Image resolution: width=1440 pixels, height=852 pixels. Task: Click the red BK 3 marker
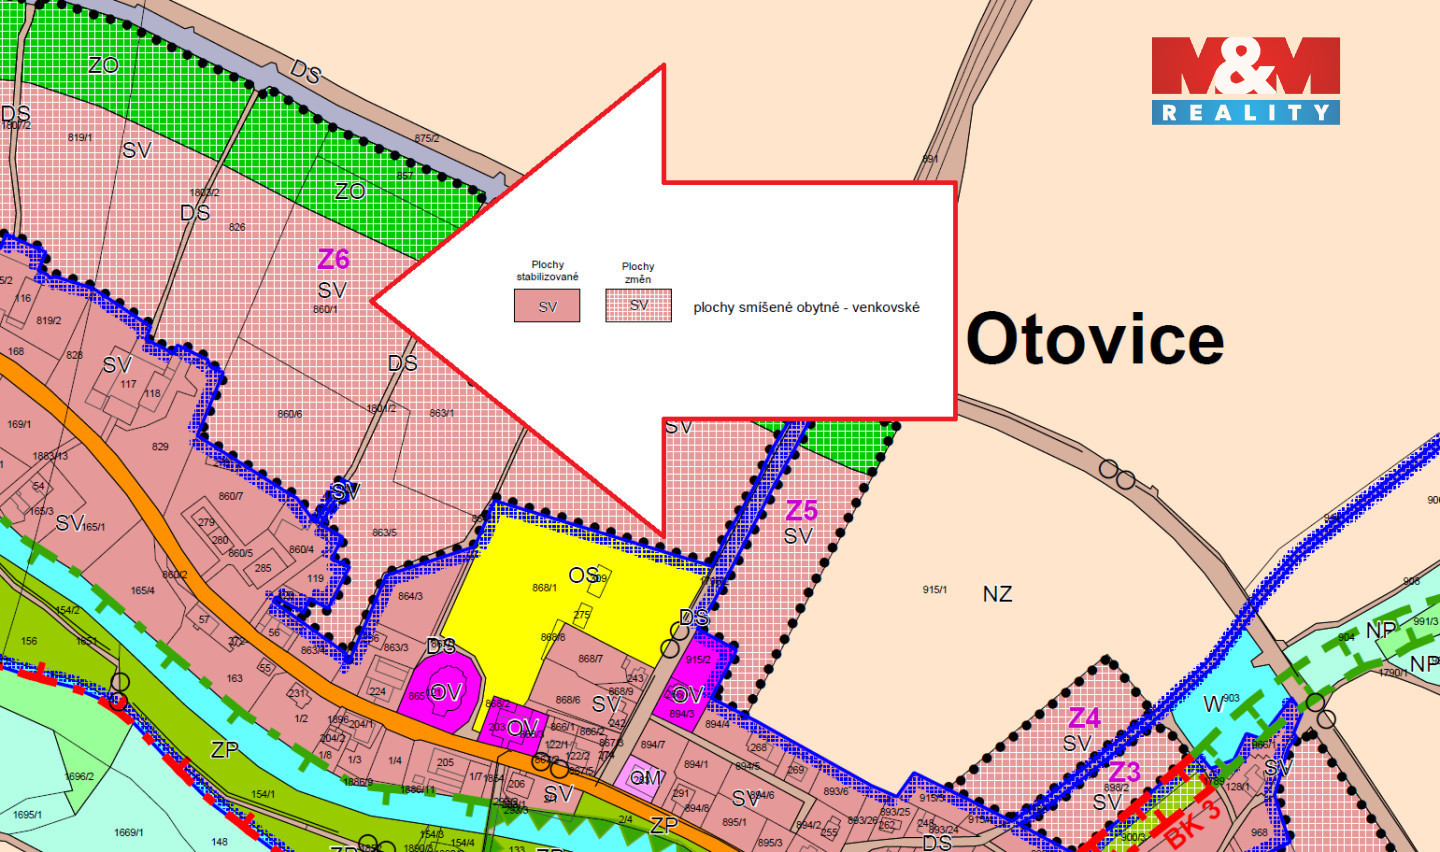[x=1192, y=822]
